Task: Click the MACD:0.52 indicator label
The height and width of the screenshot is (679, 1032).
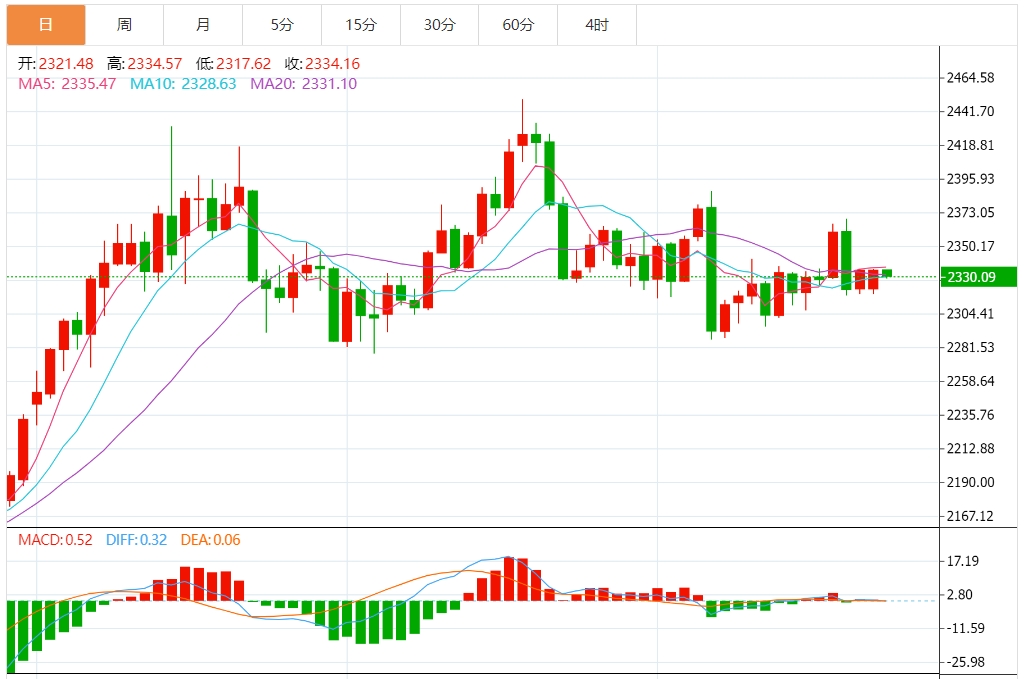Action: pos(55,540)
